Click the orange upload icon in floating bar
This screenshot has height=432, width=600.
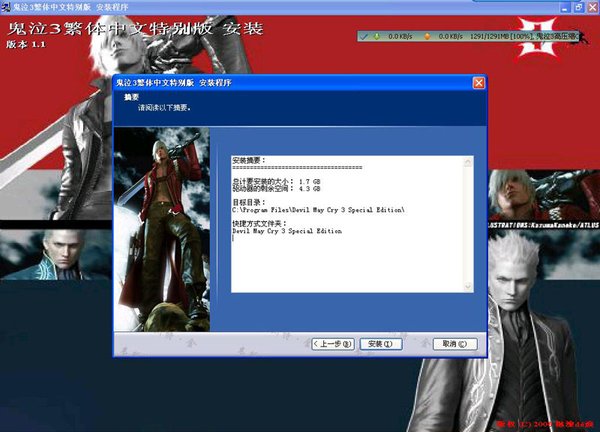pos(427,36)
